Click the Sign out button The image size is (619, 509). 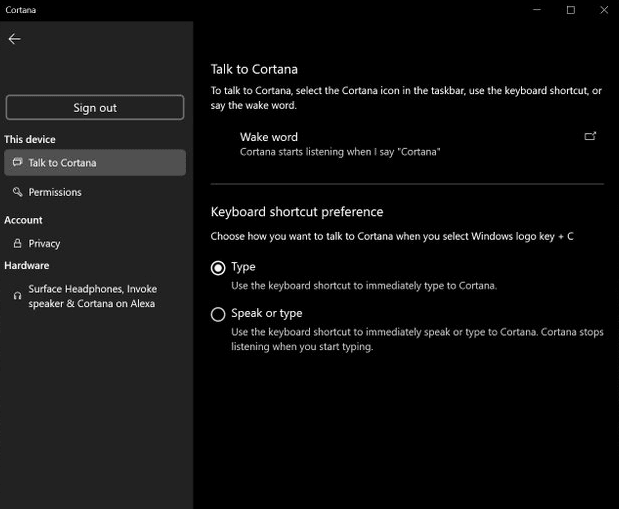click(95, 107)
